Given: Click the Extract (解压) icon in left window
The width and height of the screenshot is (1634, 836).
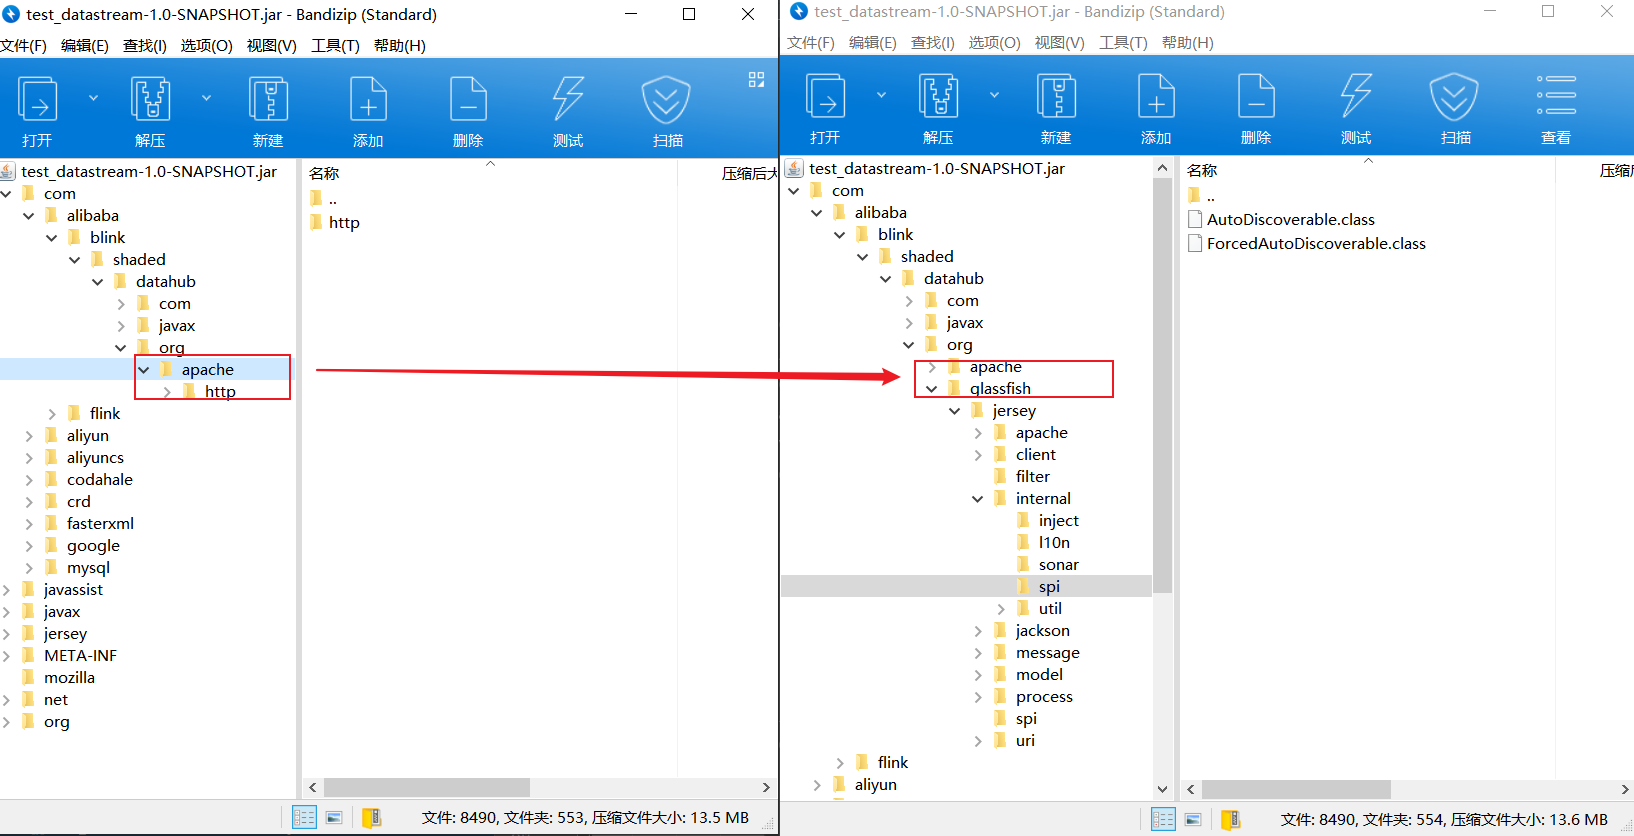Looking at the screenshot, I should 150,100.
